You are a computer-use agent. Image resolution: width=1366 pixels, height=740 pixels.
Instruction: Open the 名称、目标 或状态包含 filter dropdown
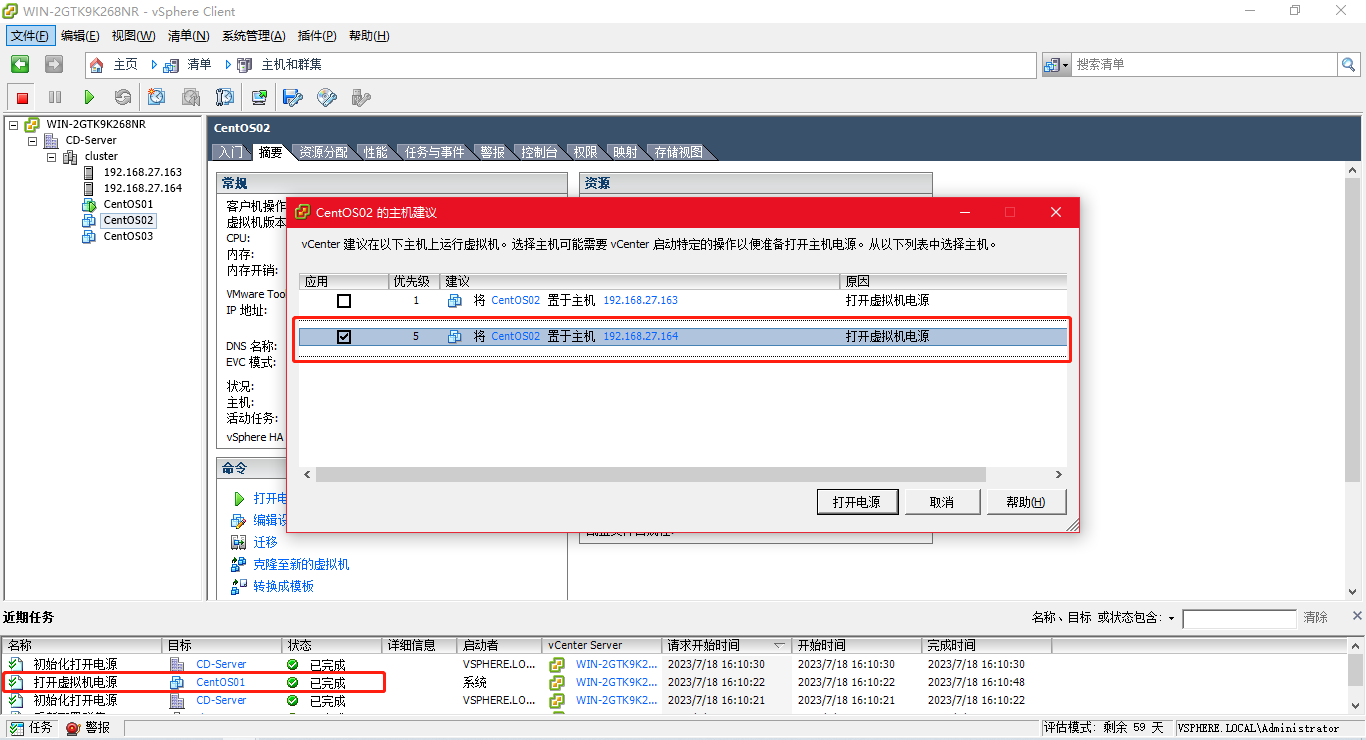pos(1172,618)
